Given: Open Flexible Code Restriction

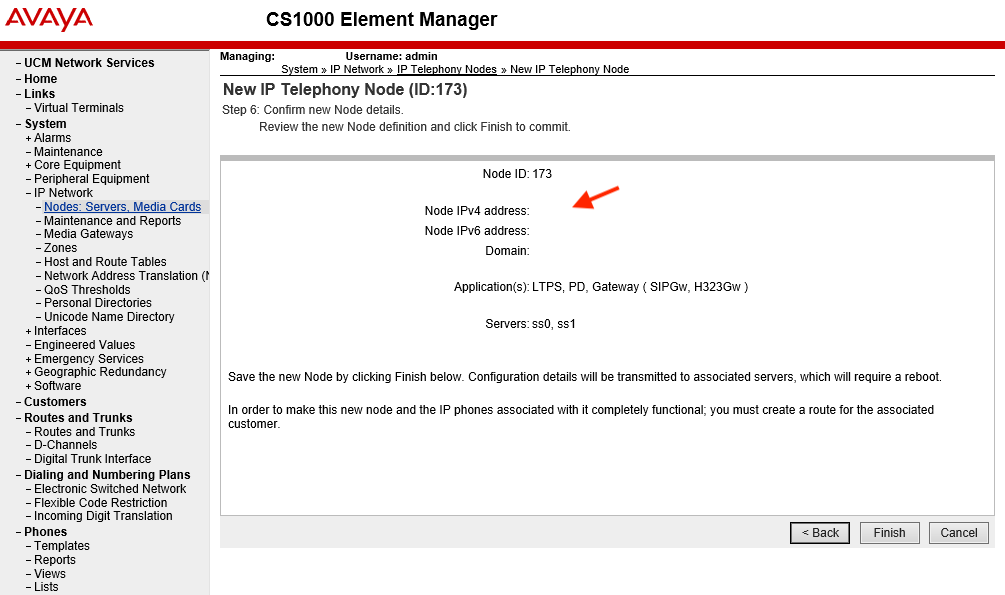Looking at the screenshot, I should [x=101, y=503].
